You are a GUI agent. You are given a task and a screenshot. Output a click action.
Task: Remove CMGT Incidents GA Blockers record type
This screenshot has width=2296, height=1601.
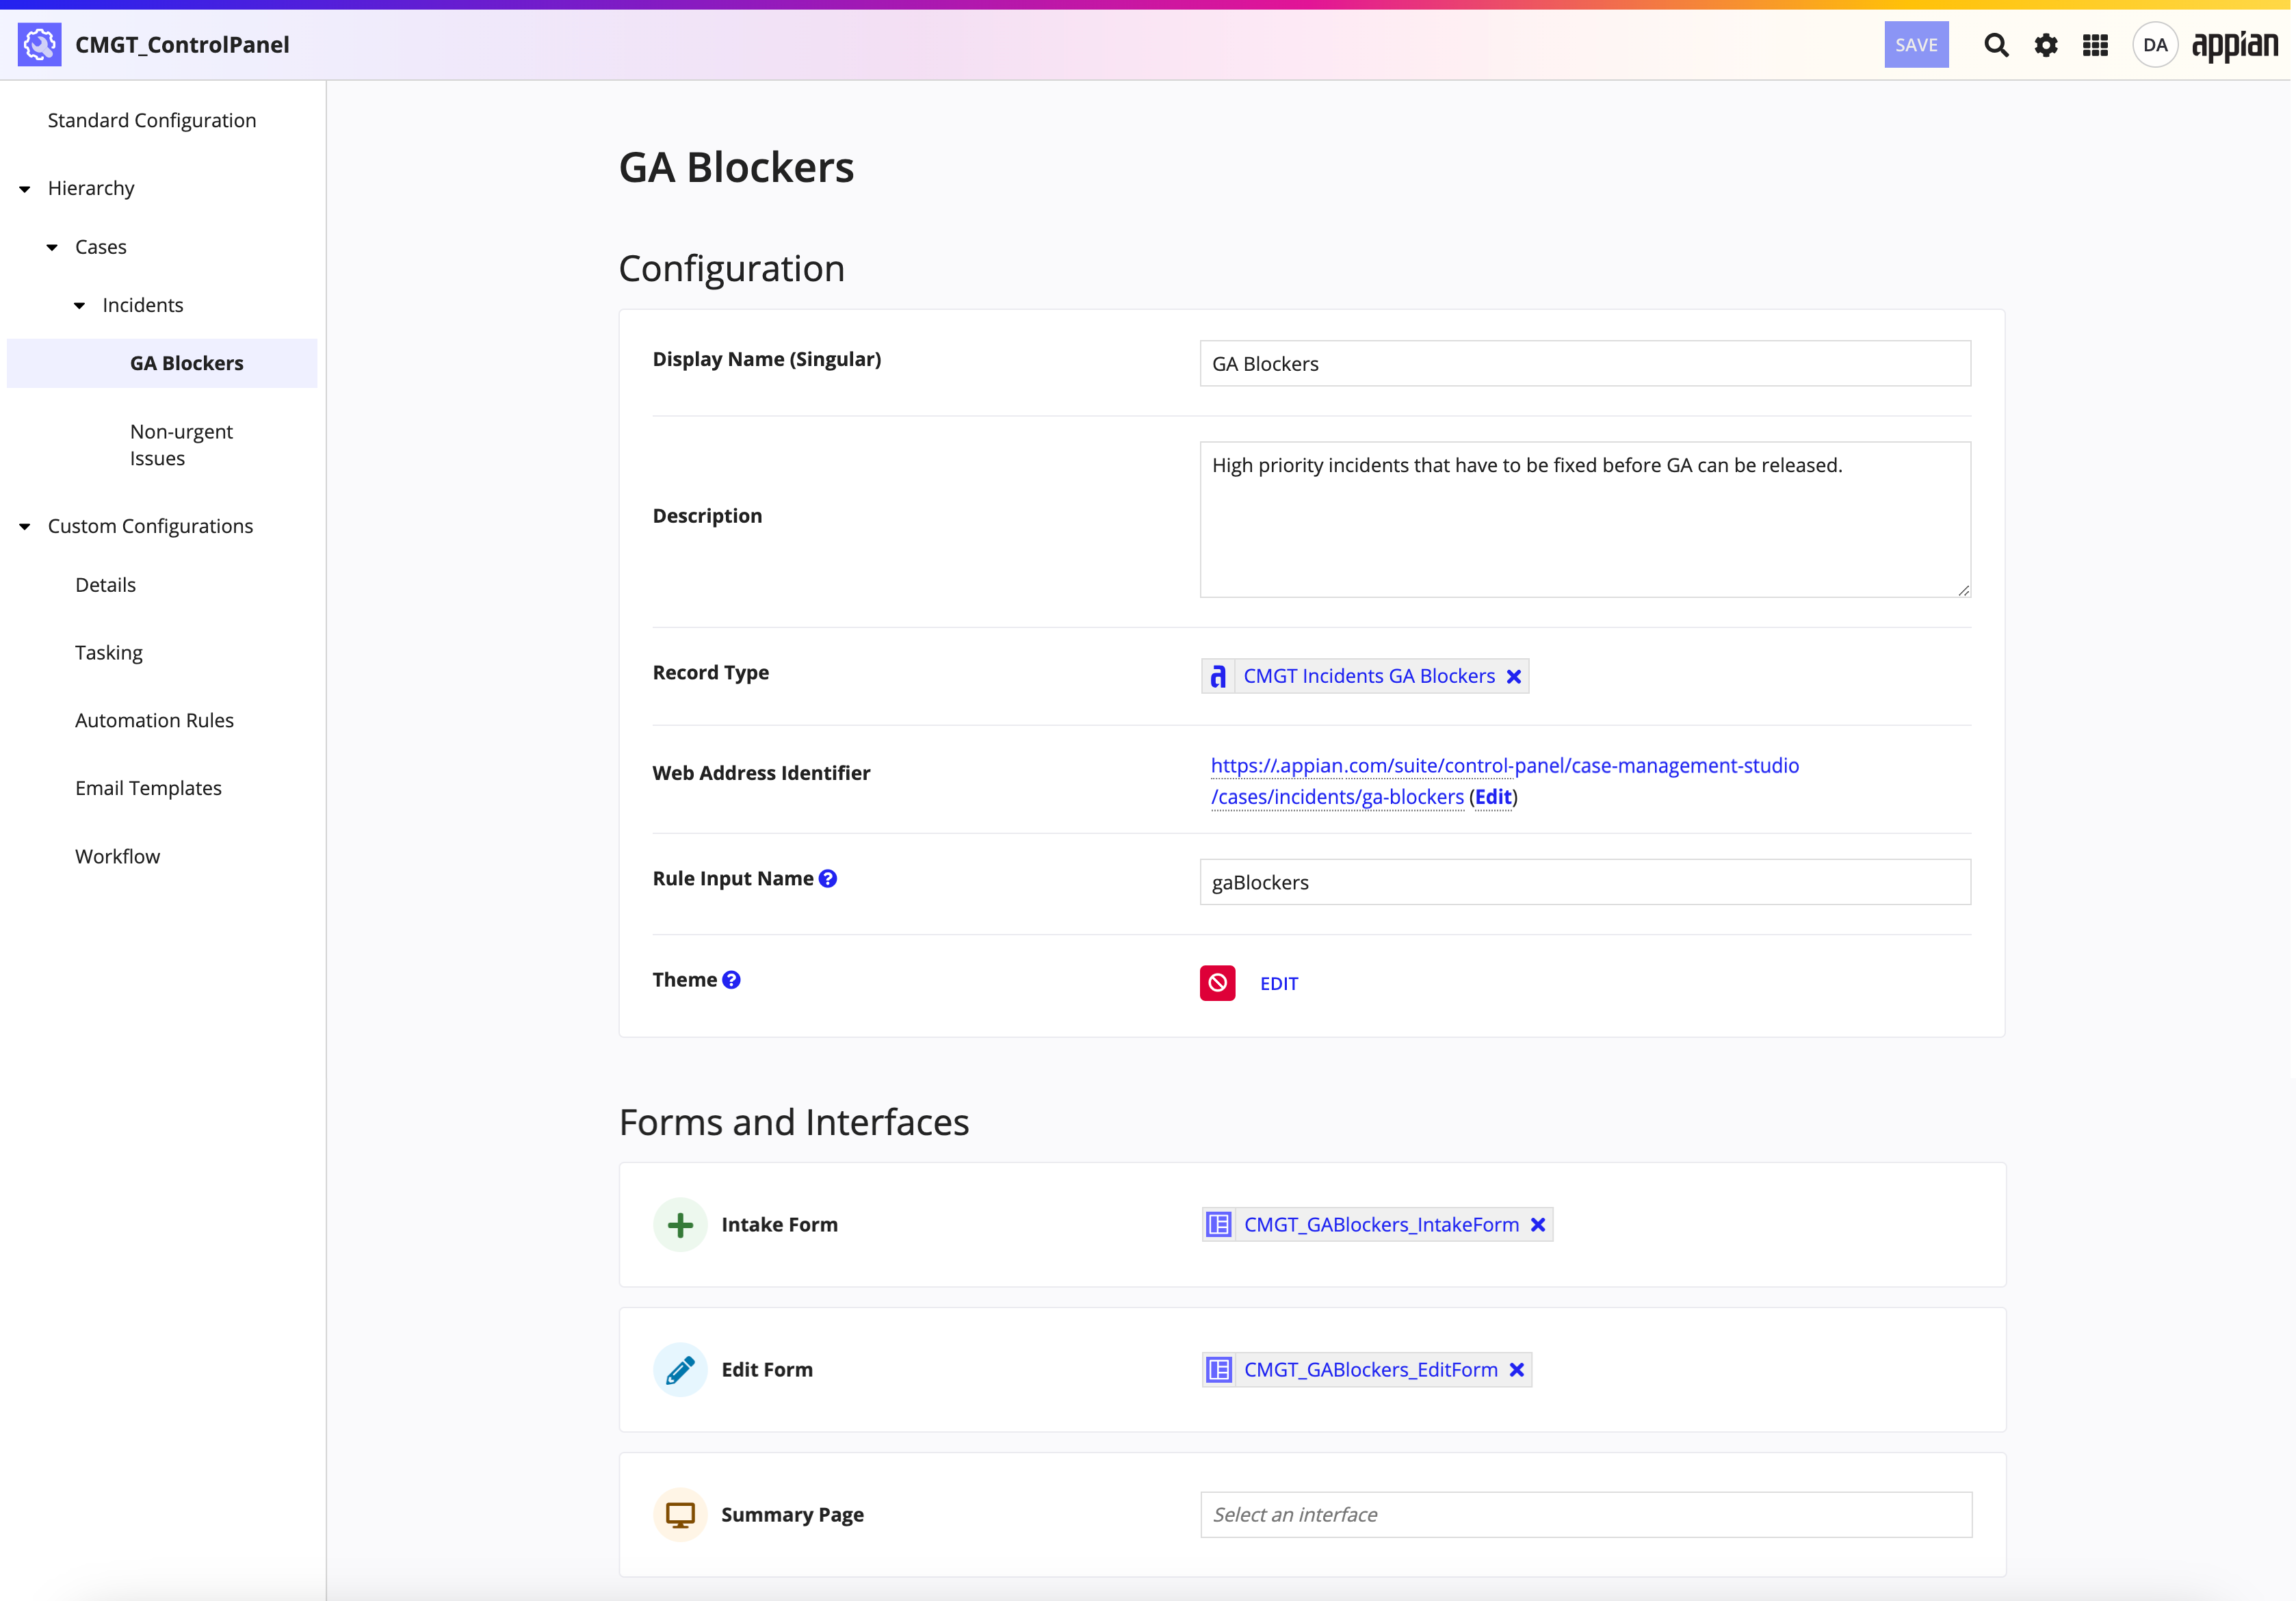coord(1514,677)
